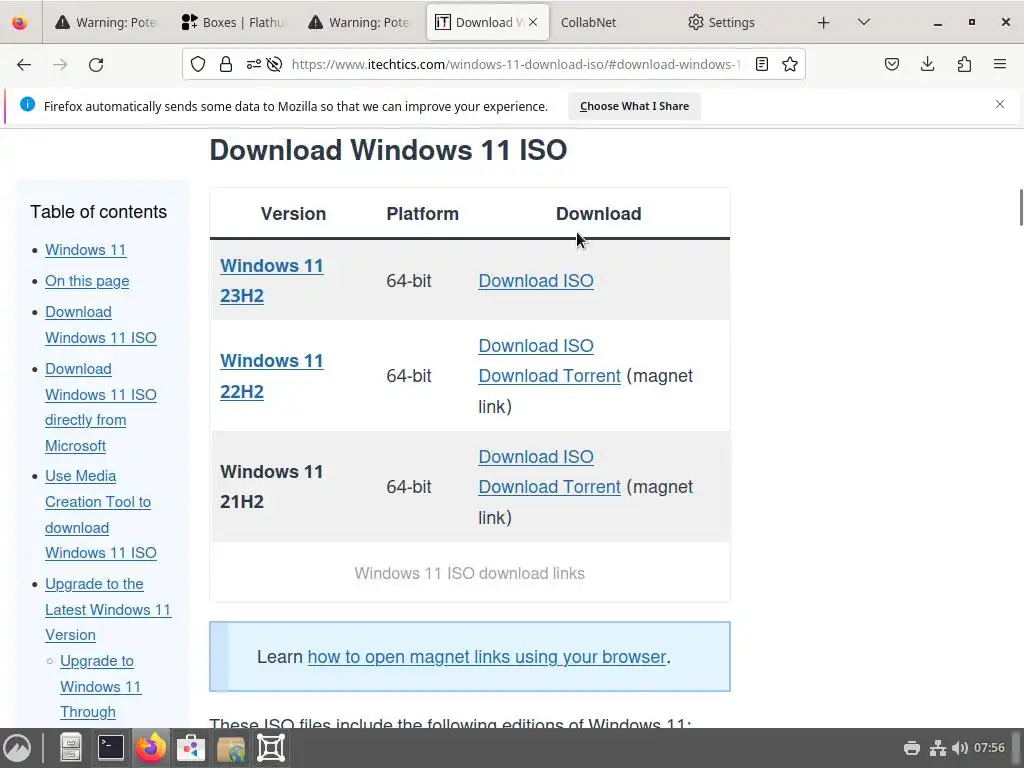Download ISO for Windows 11 23H2
The height and width of the screenshot is (768, 1024).
(x=536, y=281)
